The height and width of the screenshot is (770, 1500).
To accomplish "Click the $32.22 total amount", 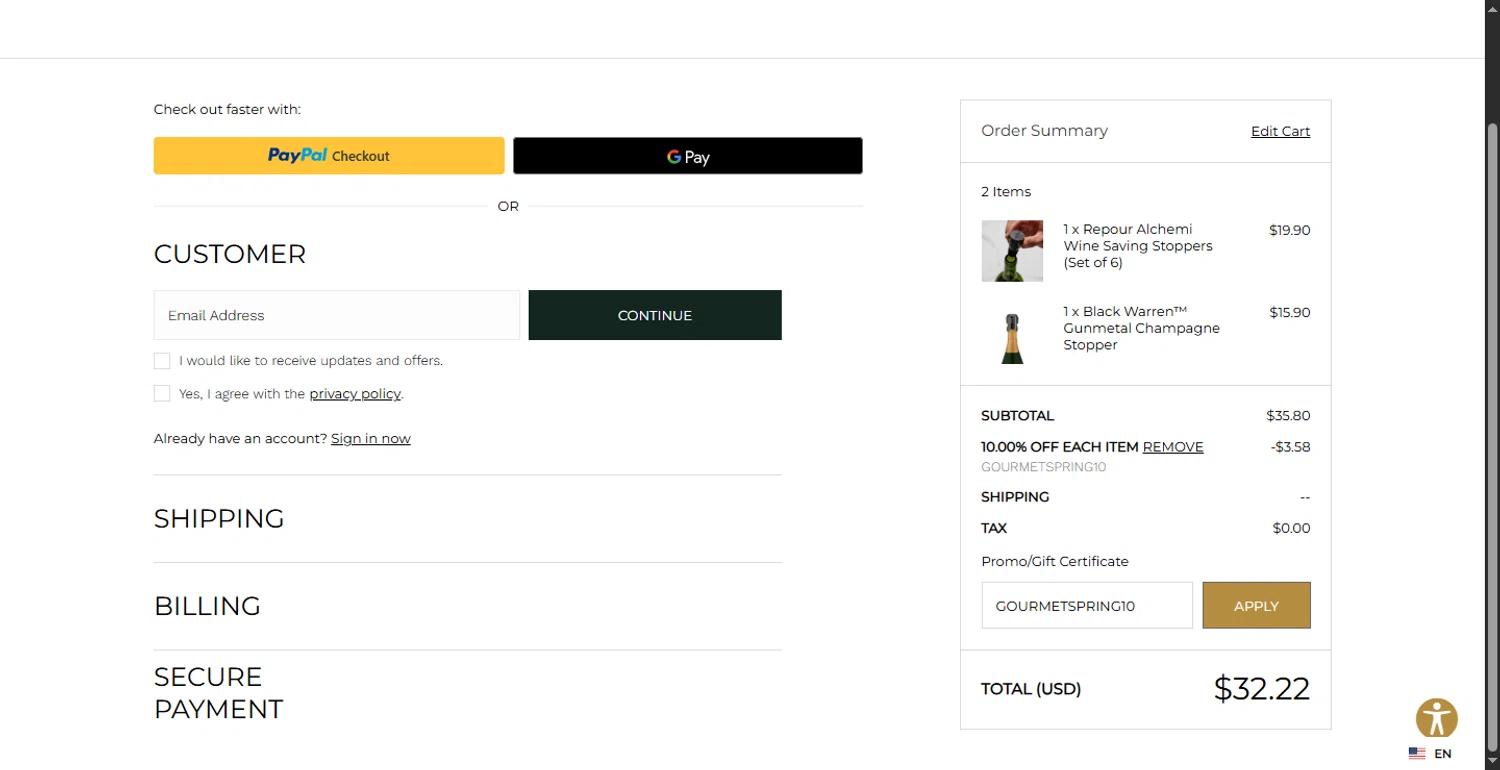I will click(x=1262, y=688).
